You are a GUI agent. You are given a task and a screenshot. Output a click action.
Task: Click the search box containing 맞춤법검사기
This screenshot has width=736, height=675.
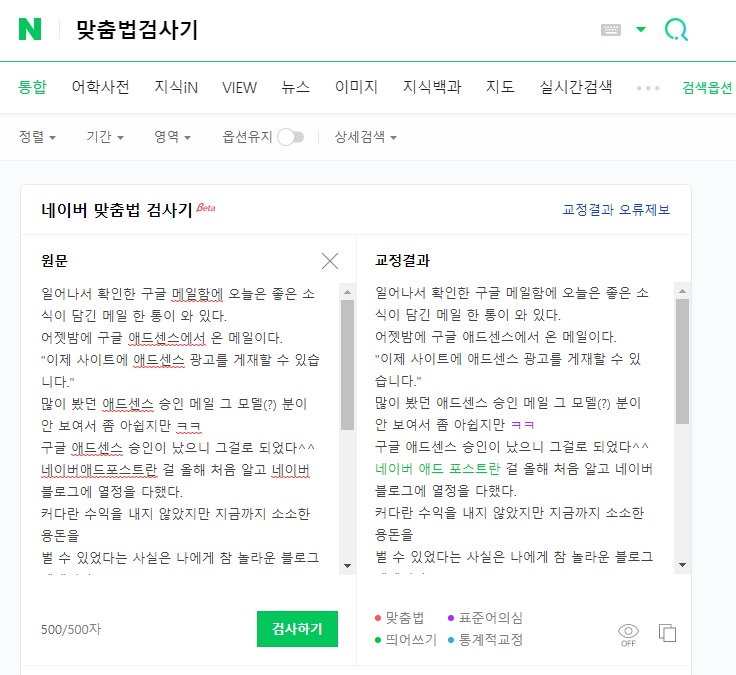tap(329, 30)
